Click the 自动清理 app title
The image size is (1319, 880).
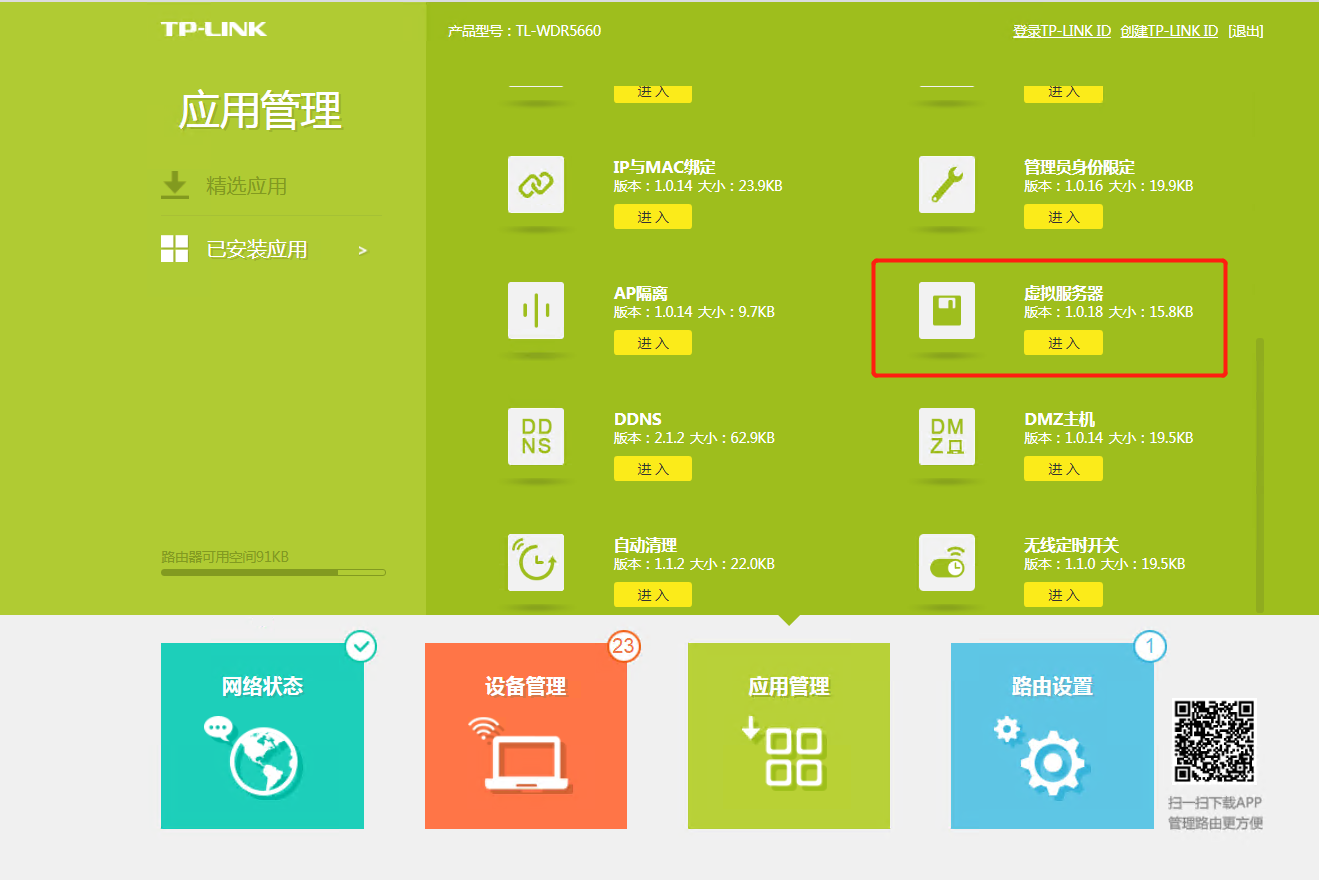(x=645, y=545)
